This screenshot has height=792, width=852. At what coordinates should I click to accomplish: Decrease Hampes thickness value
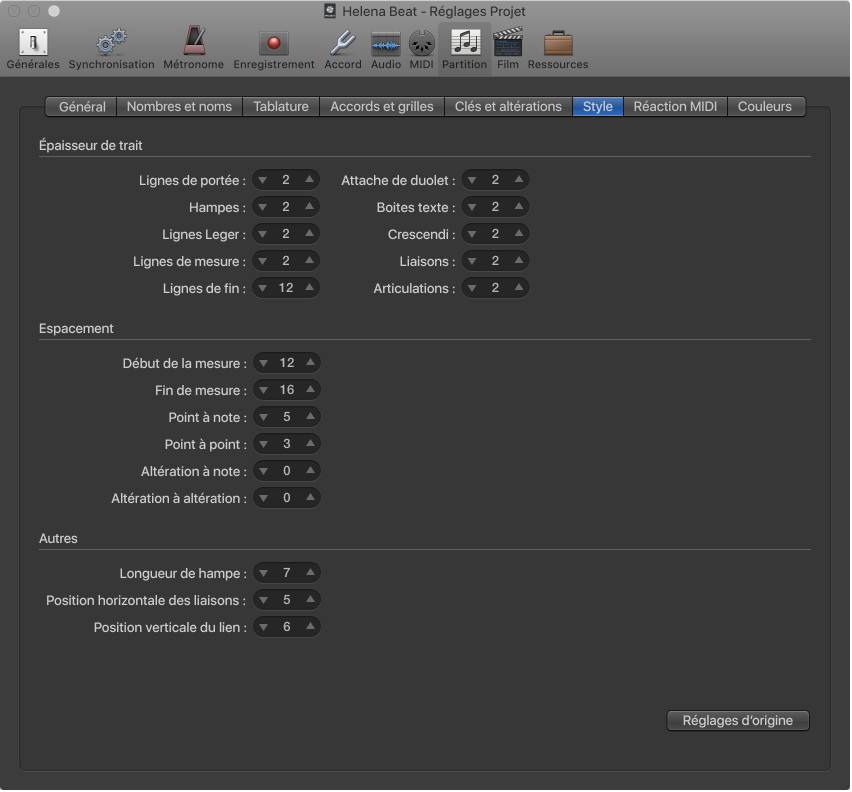pos(263,207)
